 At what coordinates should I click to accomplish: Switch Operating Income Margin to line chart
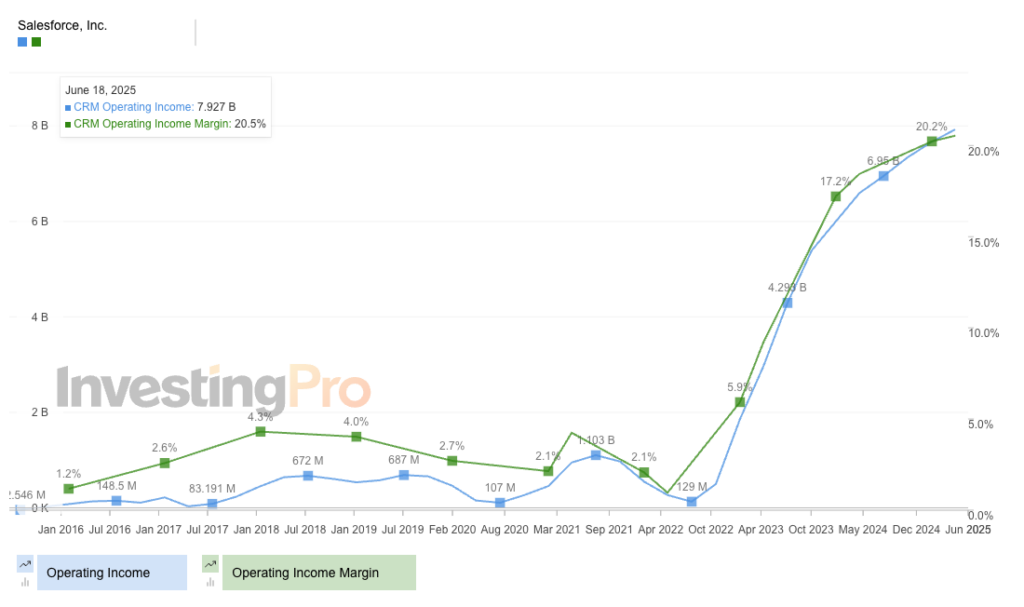(x=210, y=565)
